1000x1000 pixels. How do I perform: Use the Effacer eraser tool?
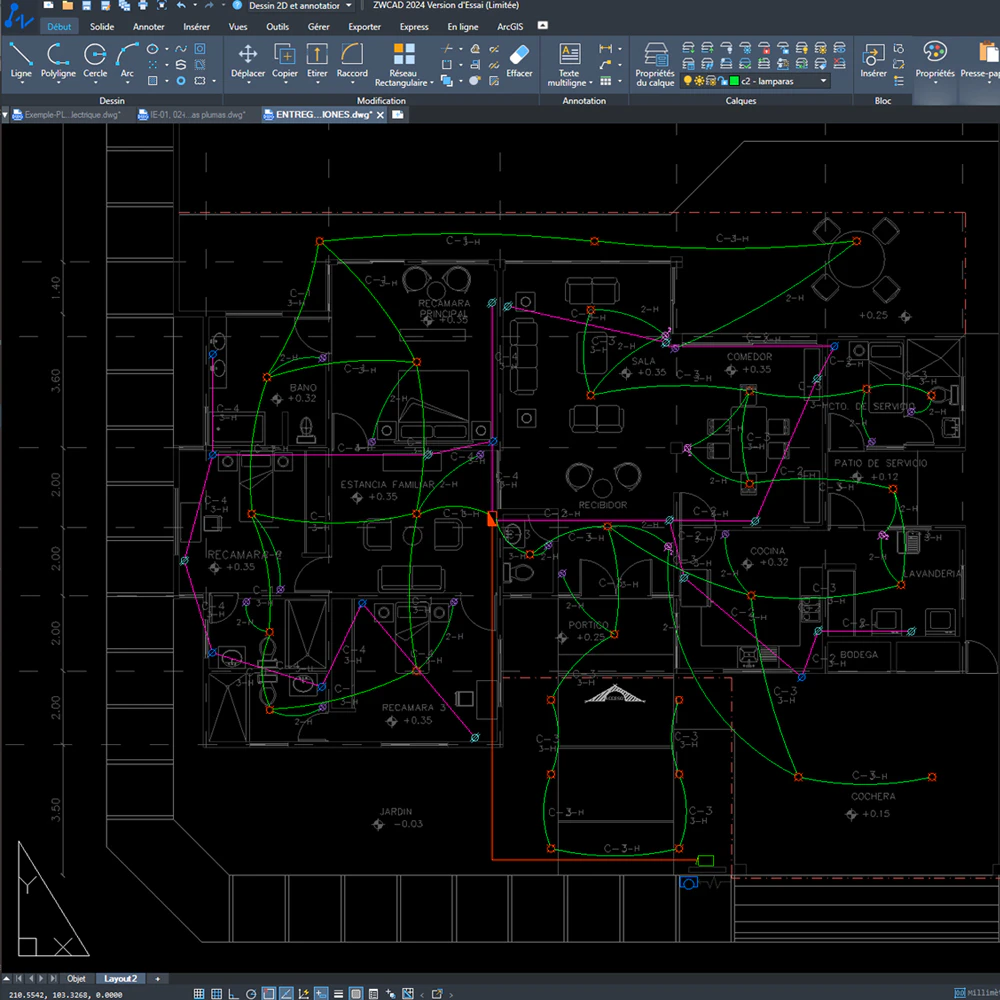point(519,61)
